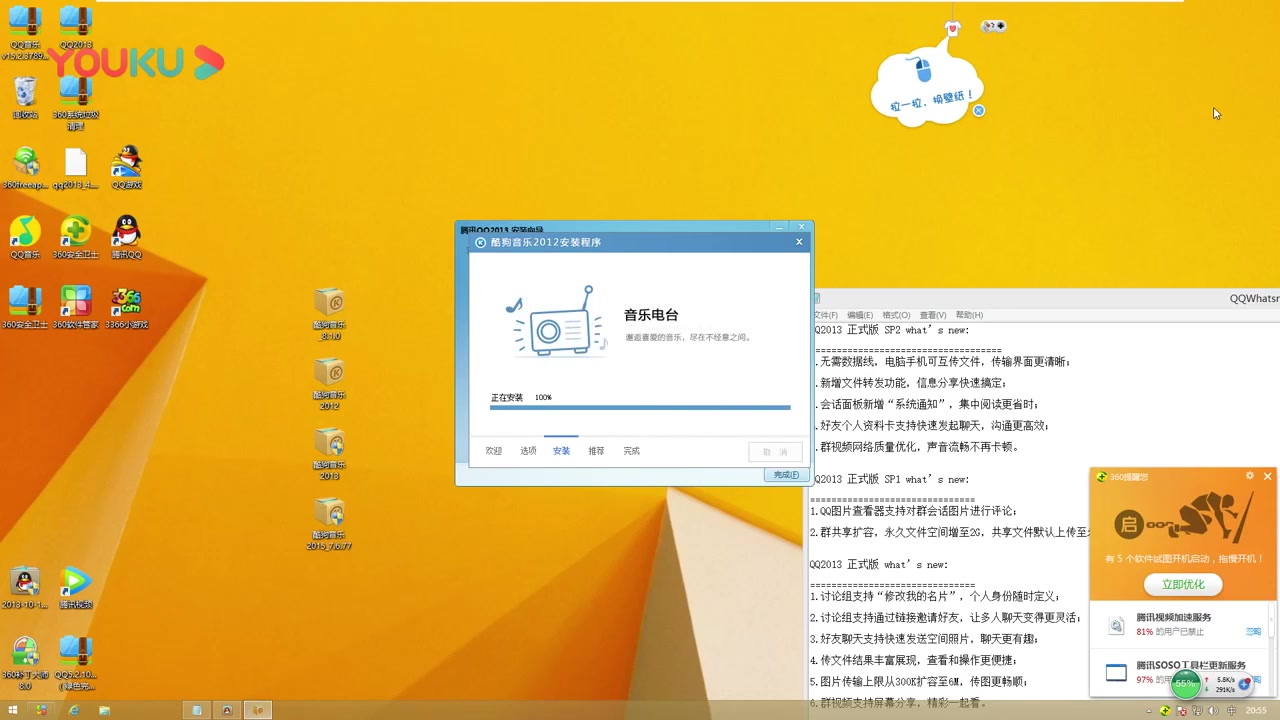The height and width of the screenshot is (720, 1280).
Task: Click the network tray icon
Action: point(1198,711)
